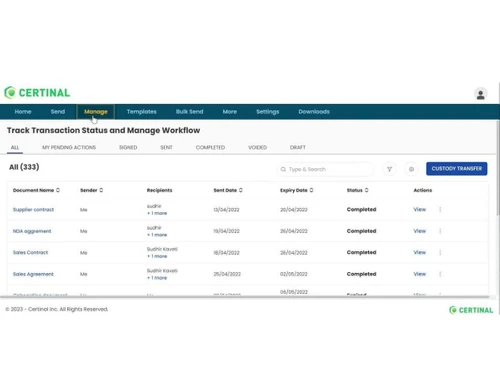
Task: Sort by Sender column
Action: pos(101,190)
